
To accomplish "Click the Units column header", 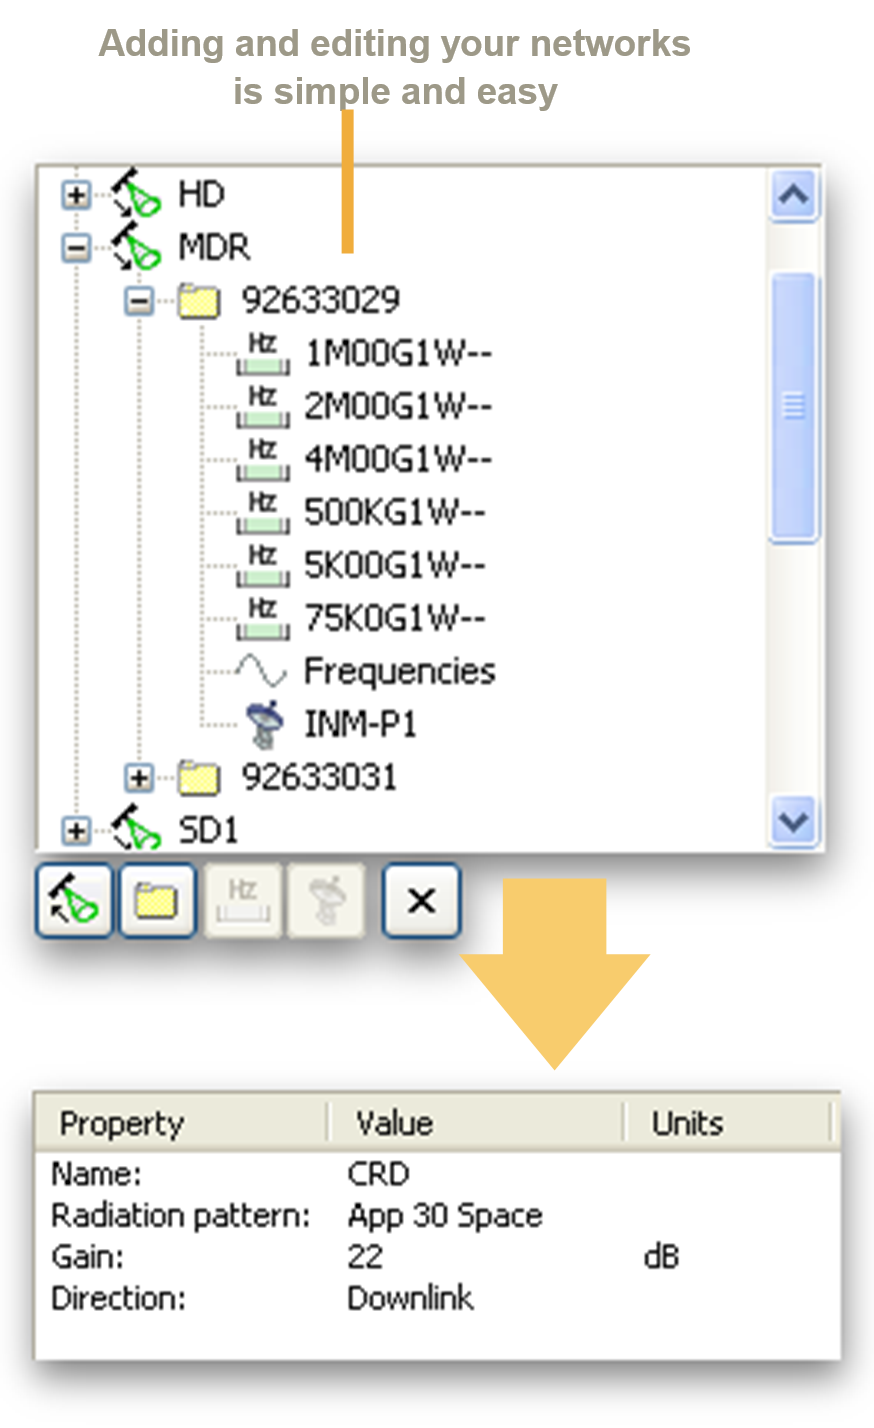I will pyautogui.click(x=728, y=1123).
